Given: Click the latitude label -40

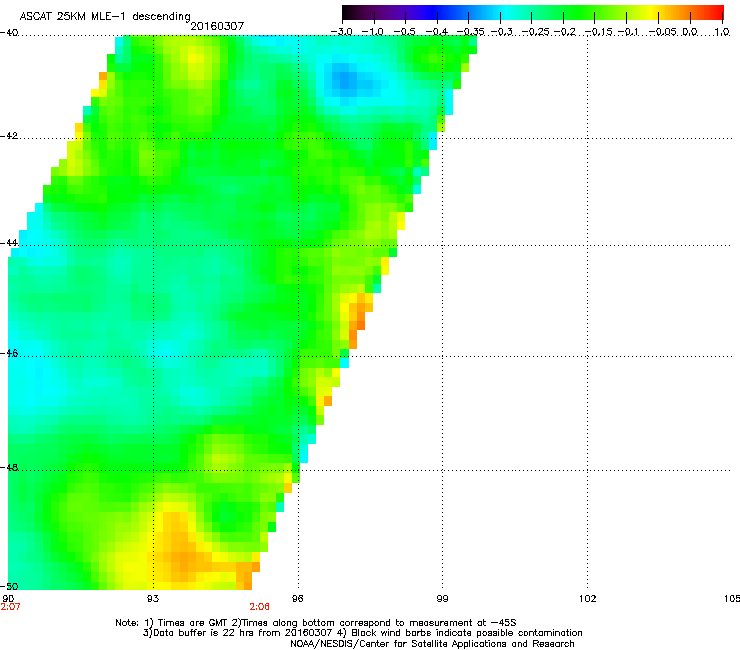Looking at the screenshot, I should point(9,33).
